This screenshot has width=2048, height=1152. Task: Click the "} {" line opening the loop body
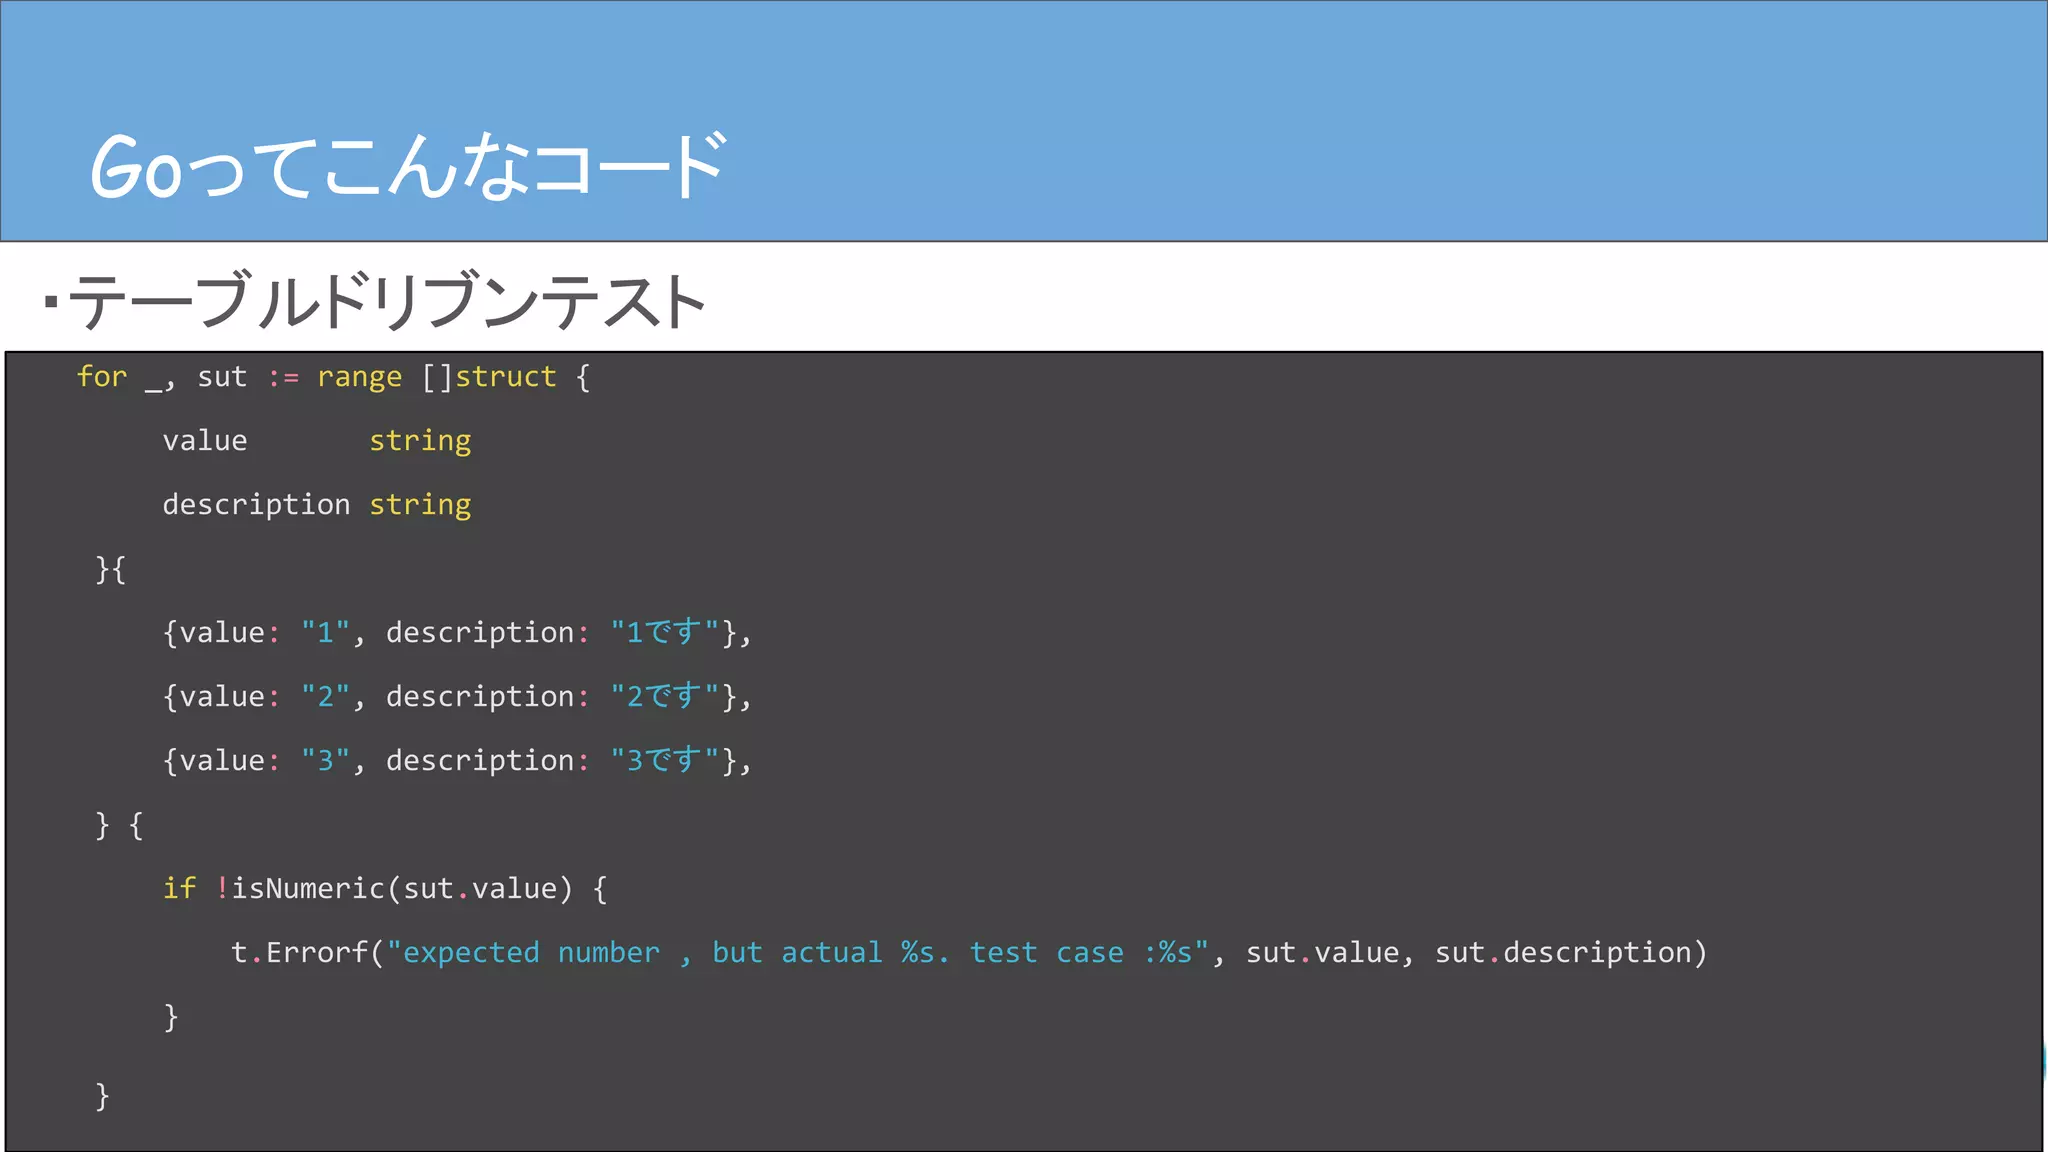click(x=119, y=826)
